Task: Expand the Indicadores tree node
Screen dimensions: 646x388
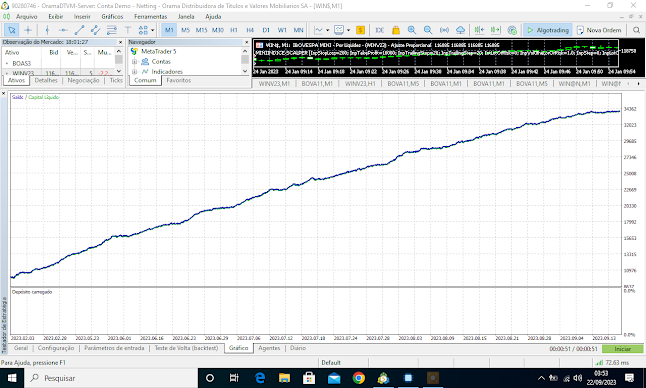Action: [x=134, y=72]
